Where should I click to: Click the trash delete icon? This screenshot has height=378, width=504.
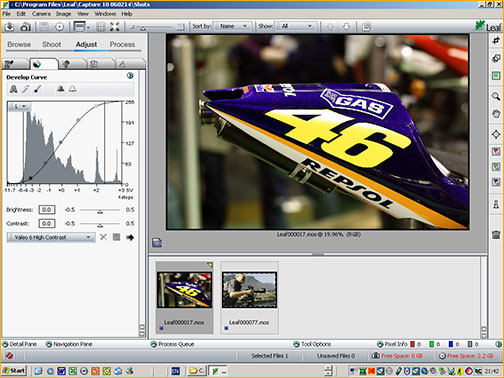pyautogui.click(x=496, y=234)
